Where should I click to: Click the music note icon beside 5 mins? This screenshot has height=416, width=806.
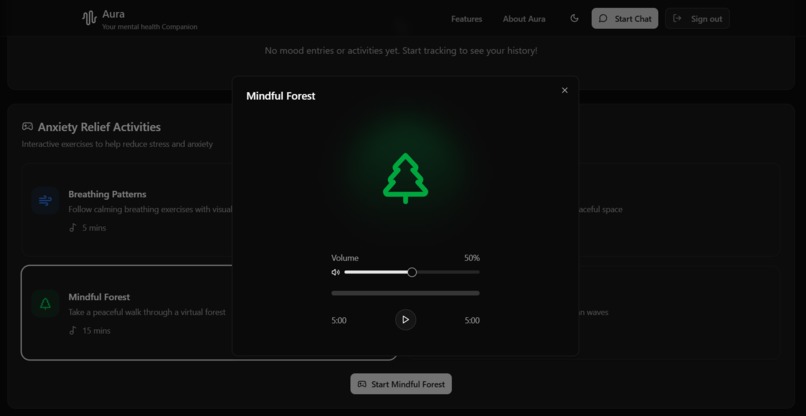pos(72,227)
